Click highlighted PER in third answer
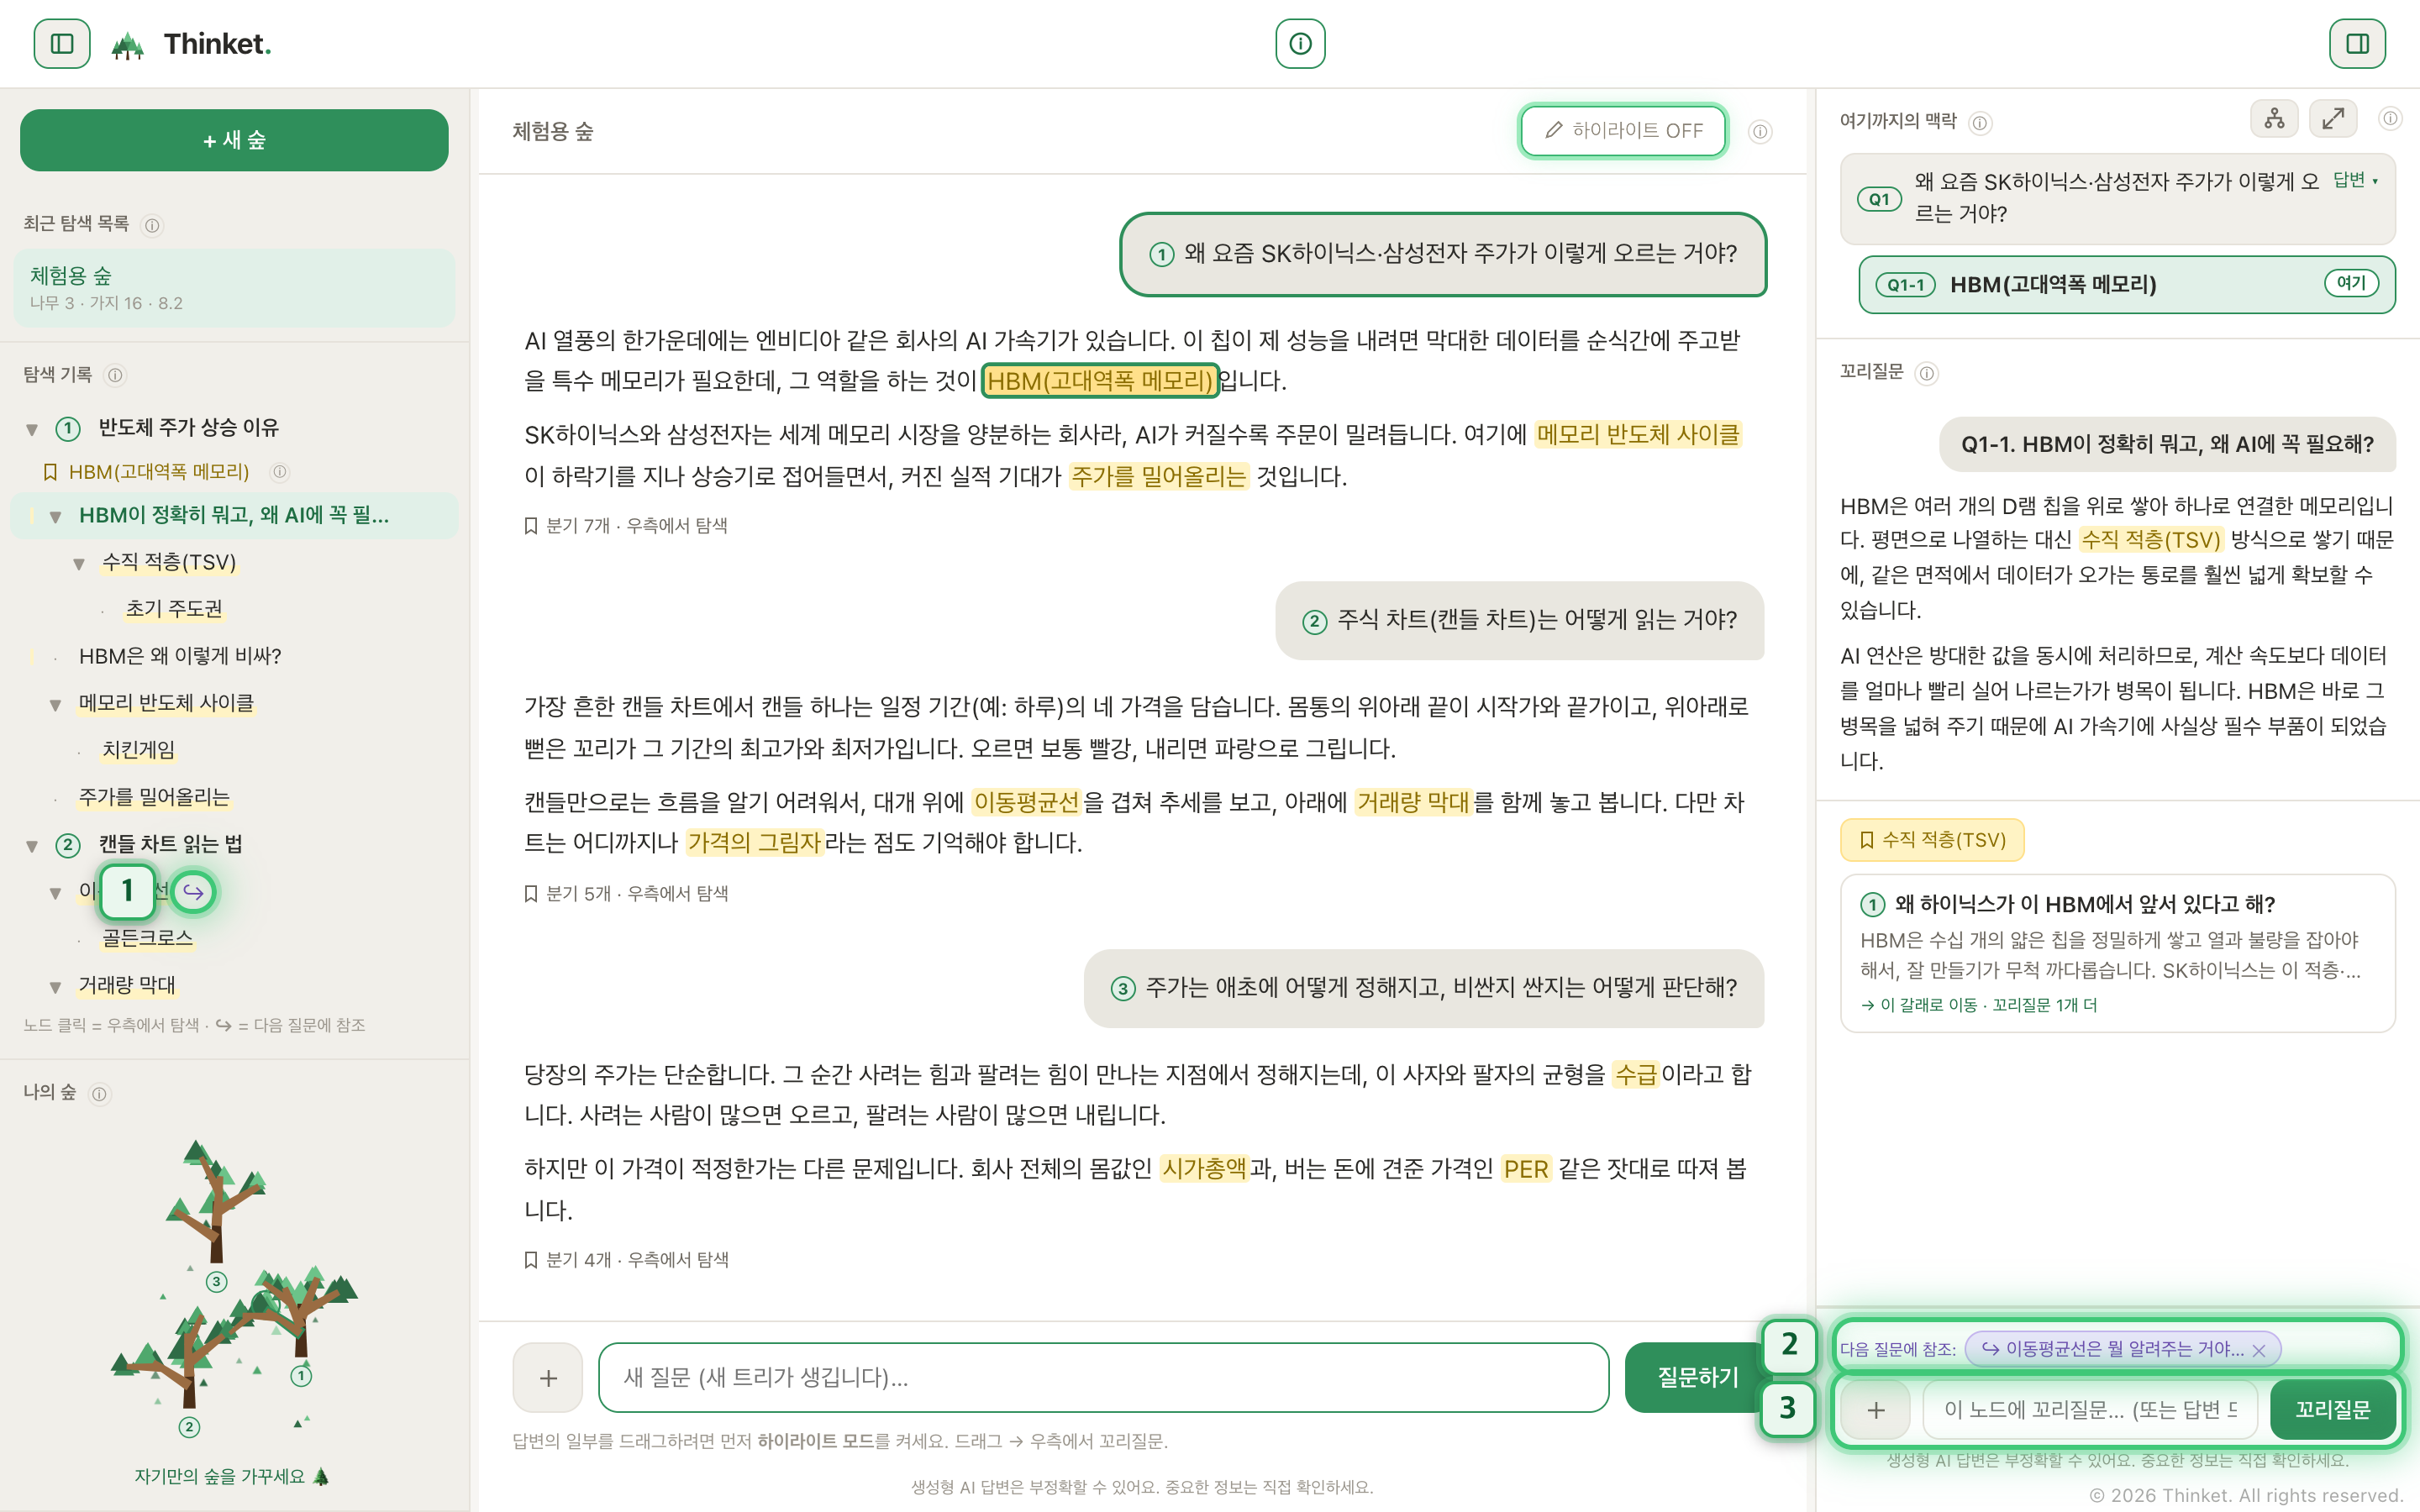 point(1526,1169)
